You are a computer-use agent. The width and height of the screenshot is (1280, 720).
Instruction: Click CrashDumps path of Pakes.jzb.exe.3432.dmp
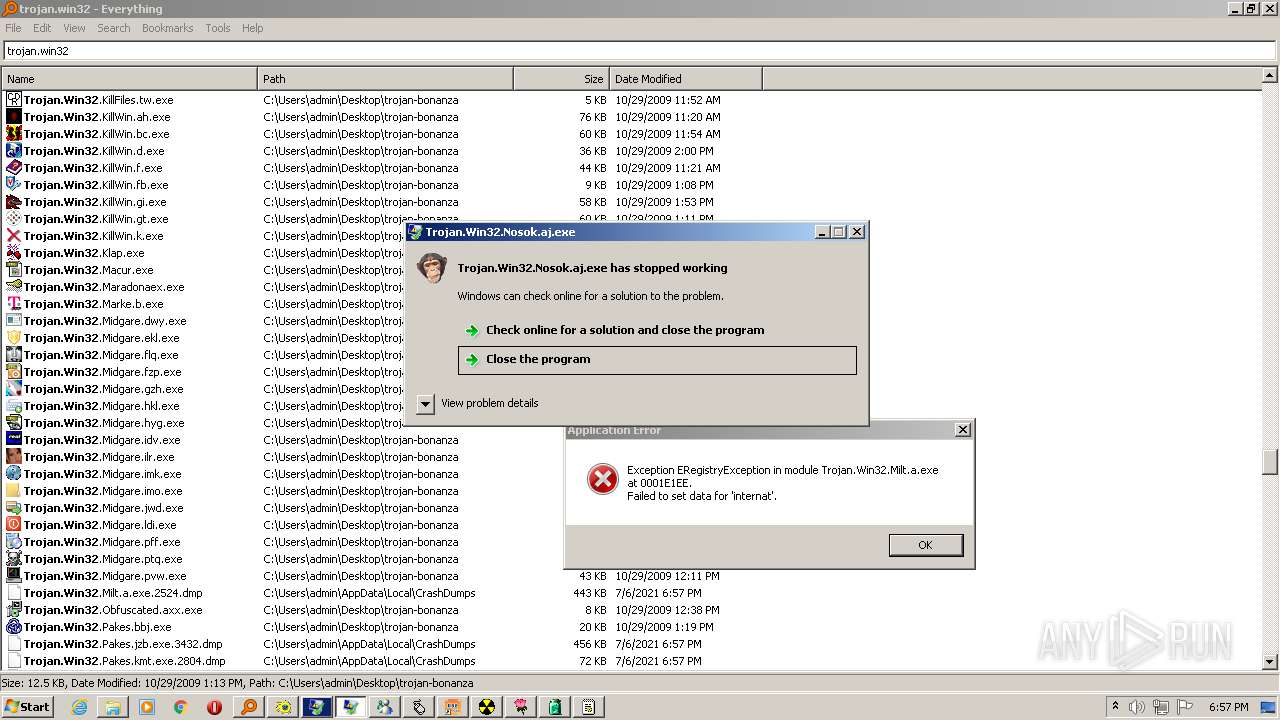(369, 644)
